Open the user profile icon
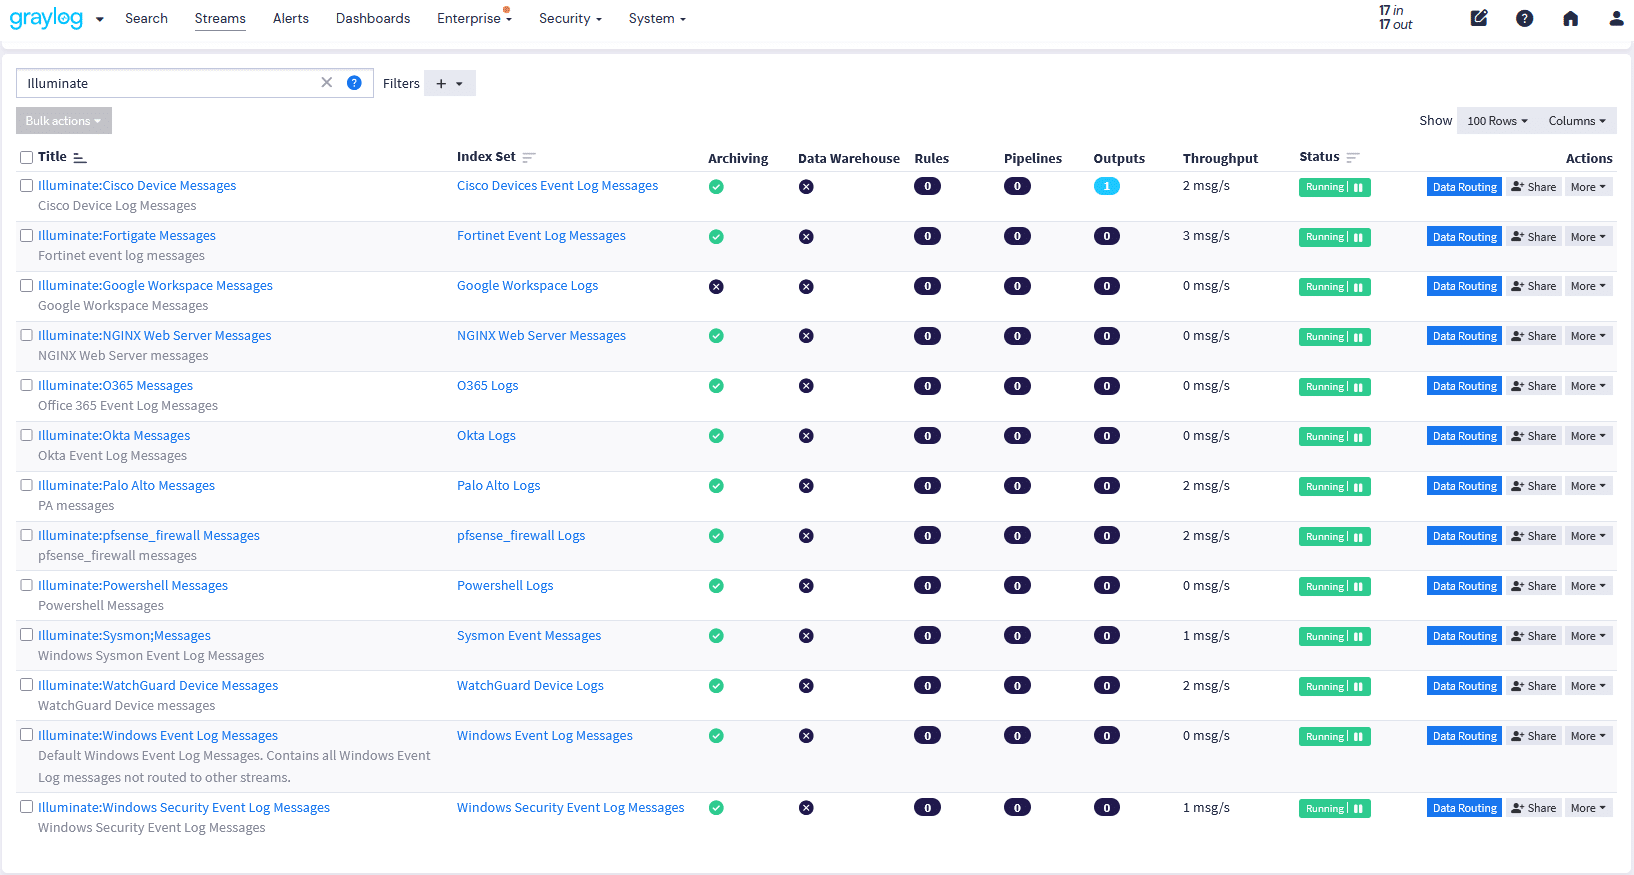This screenshot has height=875, width=1634. 1616,18
